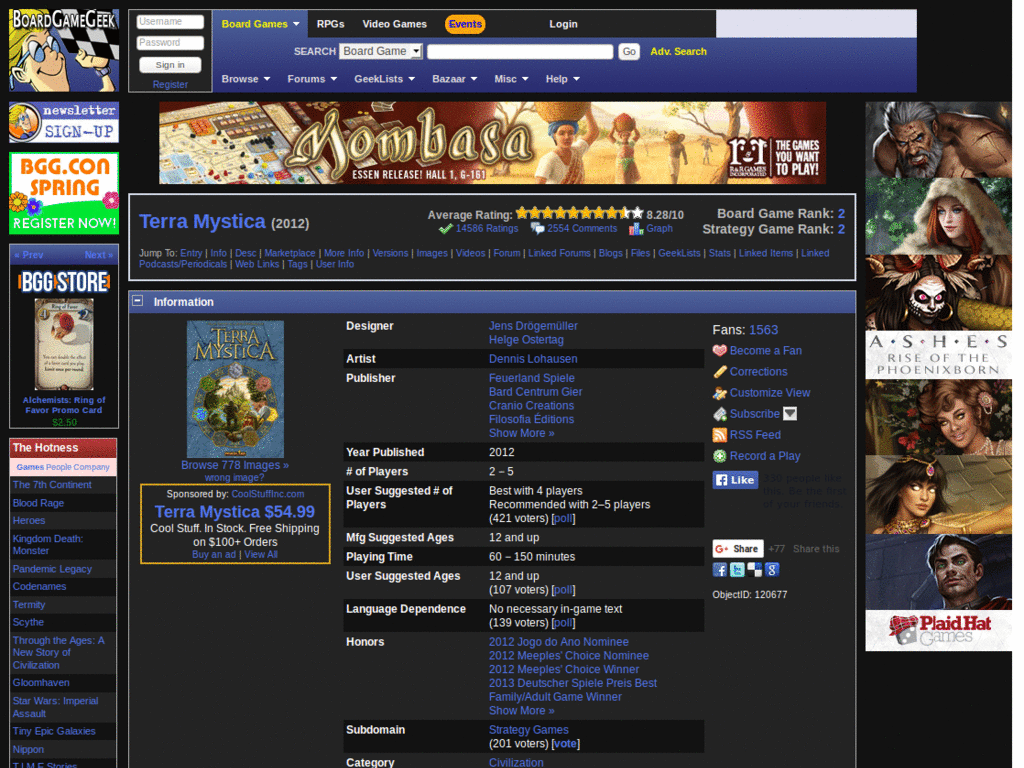
Task: Open artist Dennis Lohausen's page
Action: [533, 359]
